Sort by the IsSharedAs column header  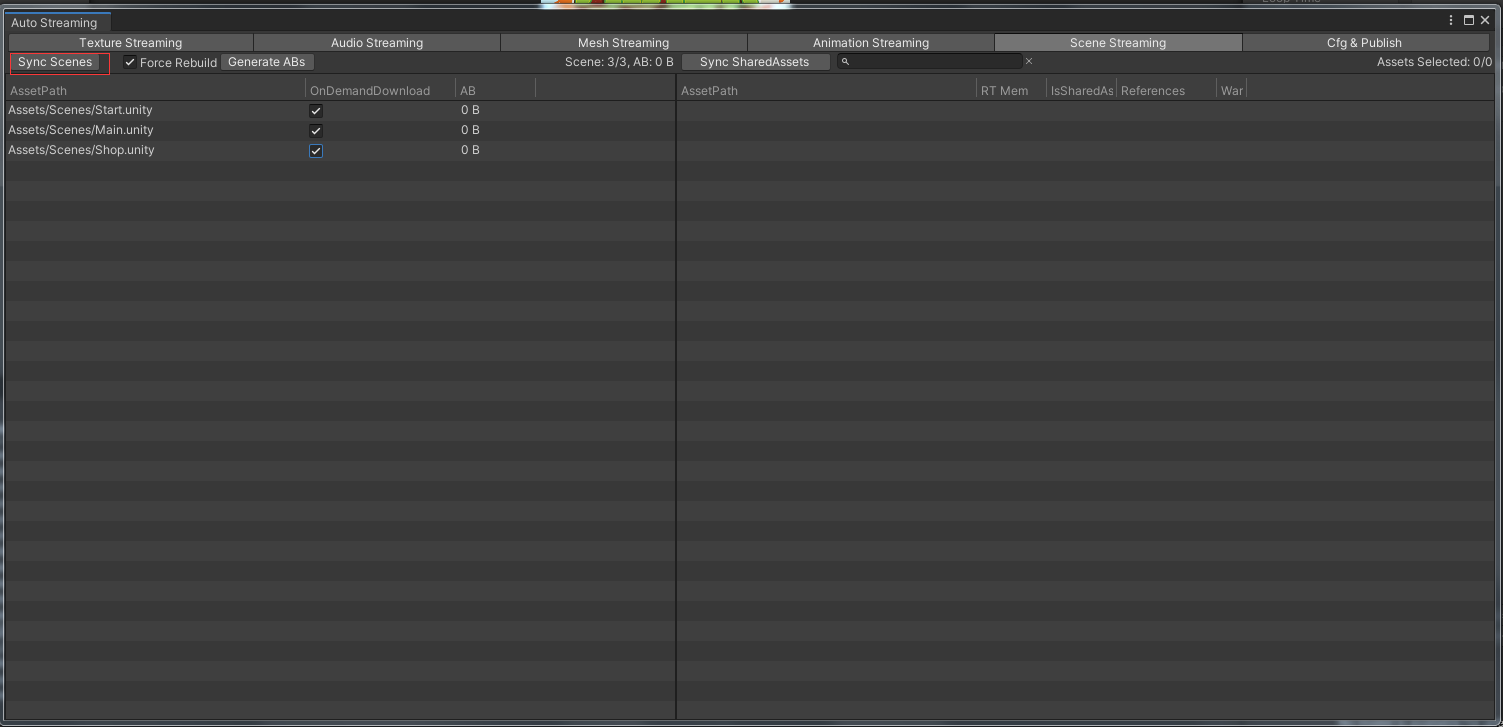coord(1081,90)
